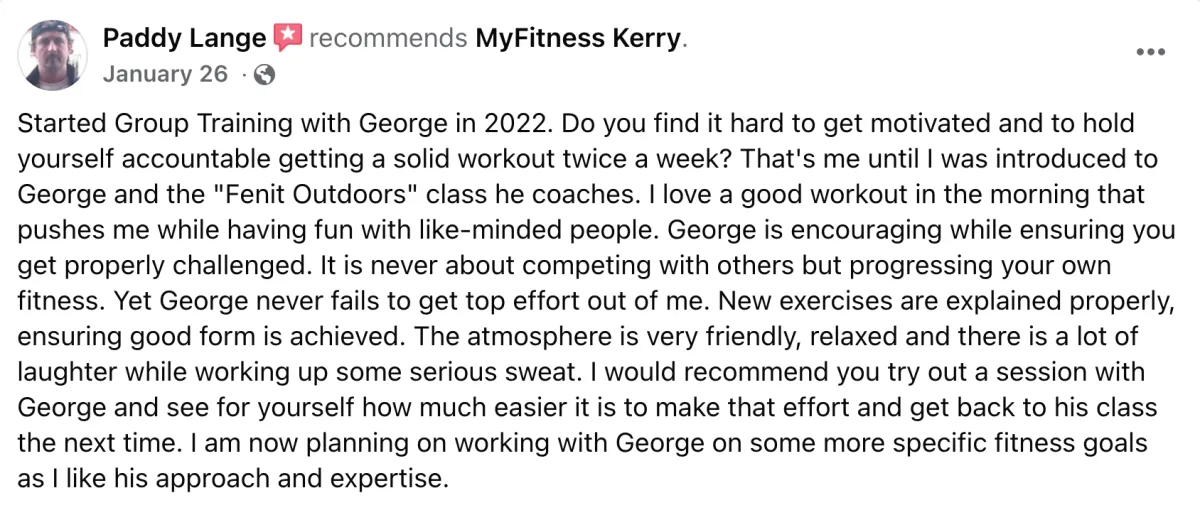Click the word "recommends" in the header
The height and width of the screenshot is (510, 1200).
388,39
